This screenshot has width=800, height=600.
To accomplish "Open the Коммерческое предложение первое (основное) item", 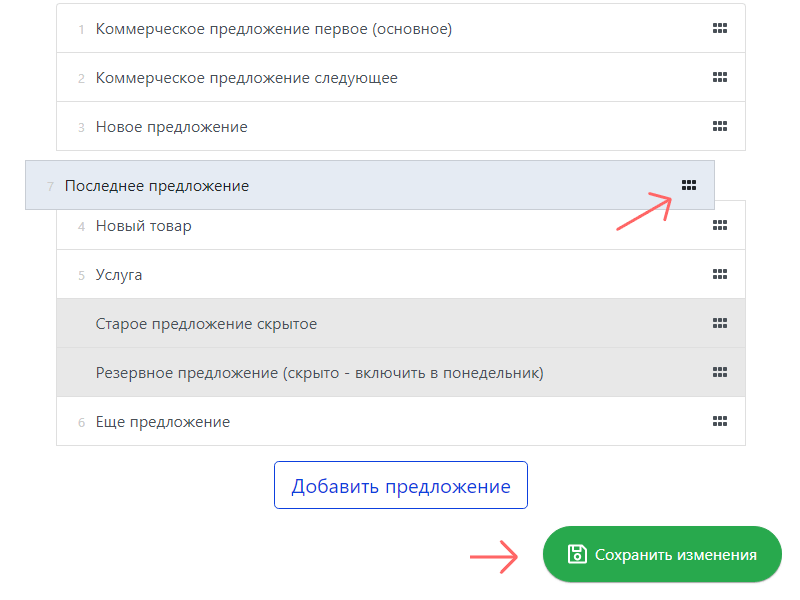I will 273,29.
